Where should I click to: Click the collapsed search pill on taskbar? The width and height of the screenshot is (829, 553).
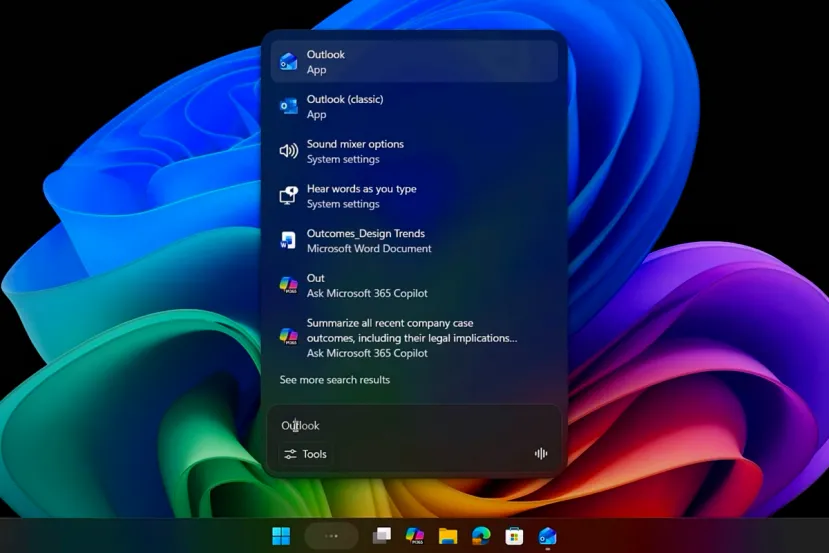pos(331,536)
